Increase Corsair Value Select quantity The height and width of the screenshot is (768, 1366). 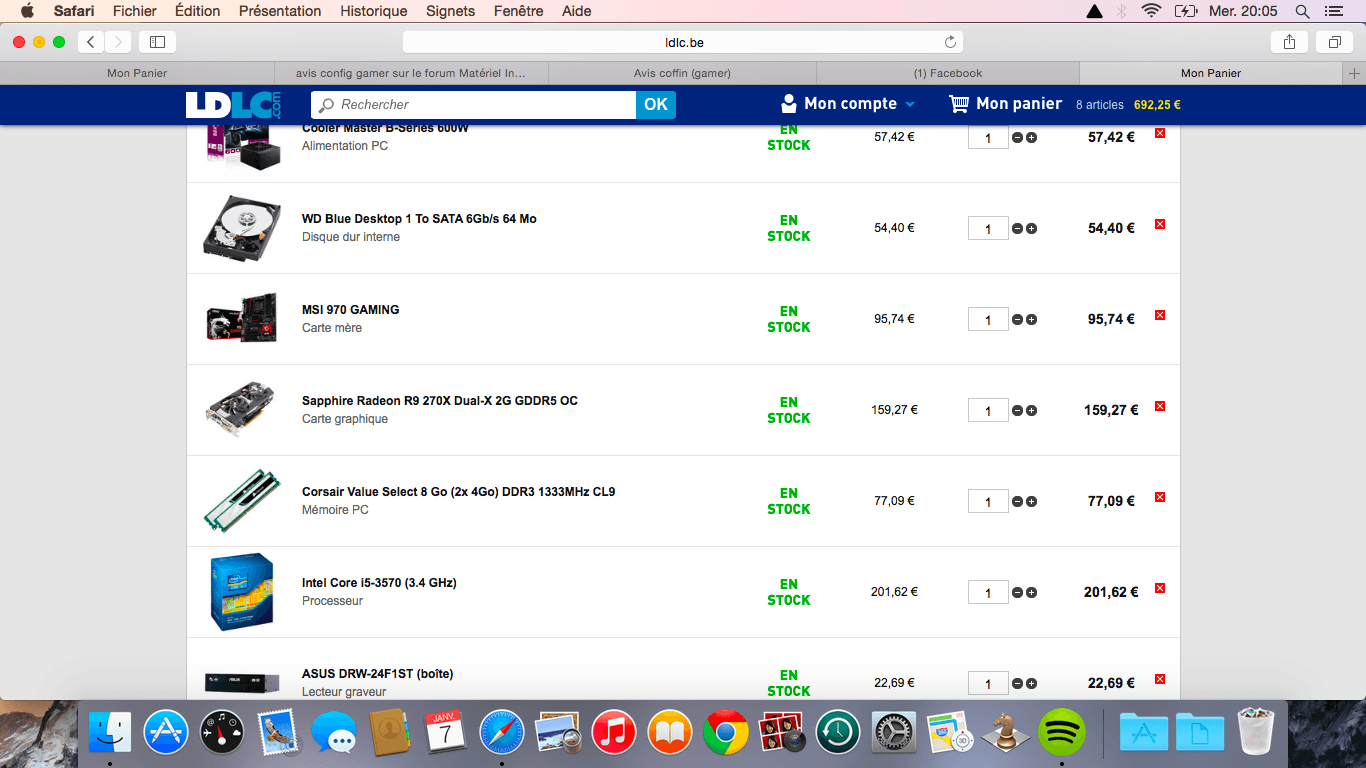tap(1031, 502)
